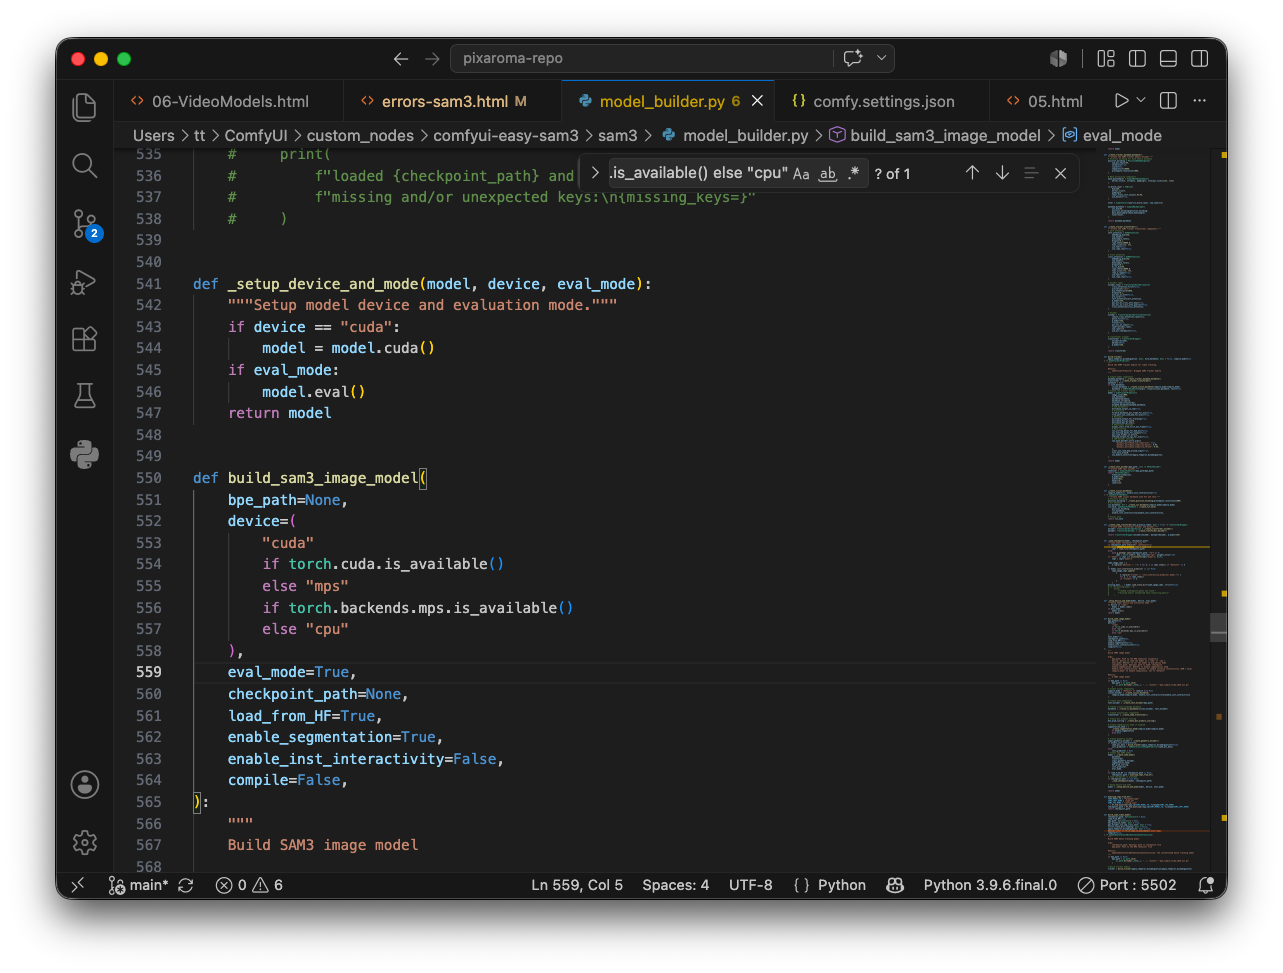The image size is (1283, 973).
Task: Open the Extensions view
Action: pyautogui.click(x=85, y=339)
